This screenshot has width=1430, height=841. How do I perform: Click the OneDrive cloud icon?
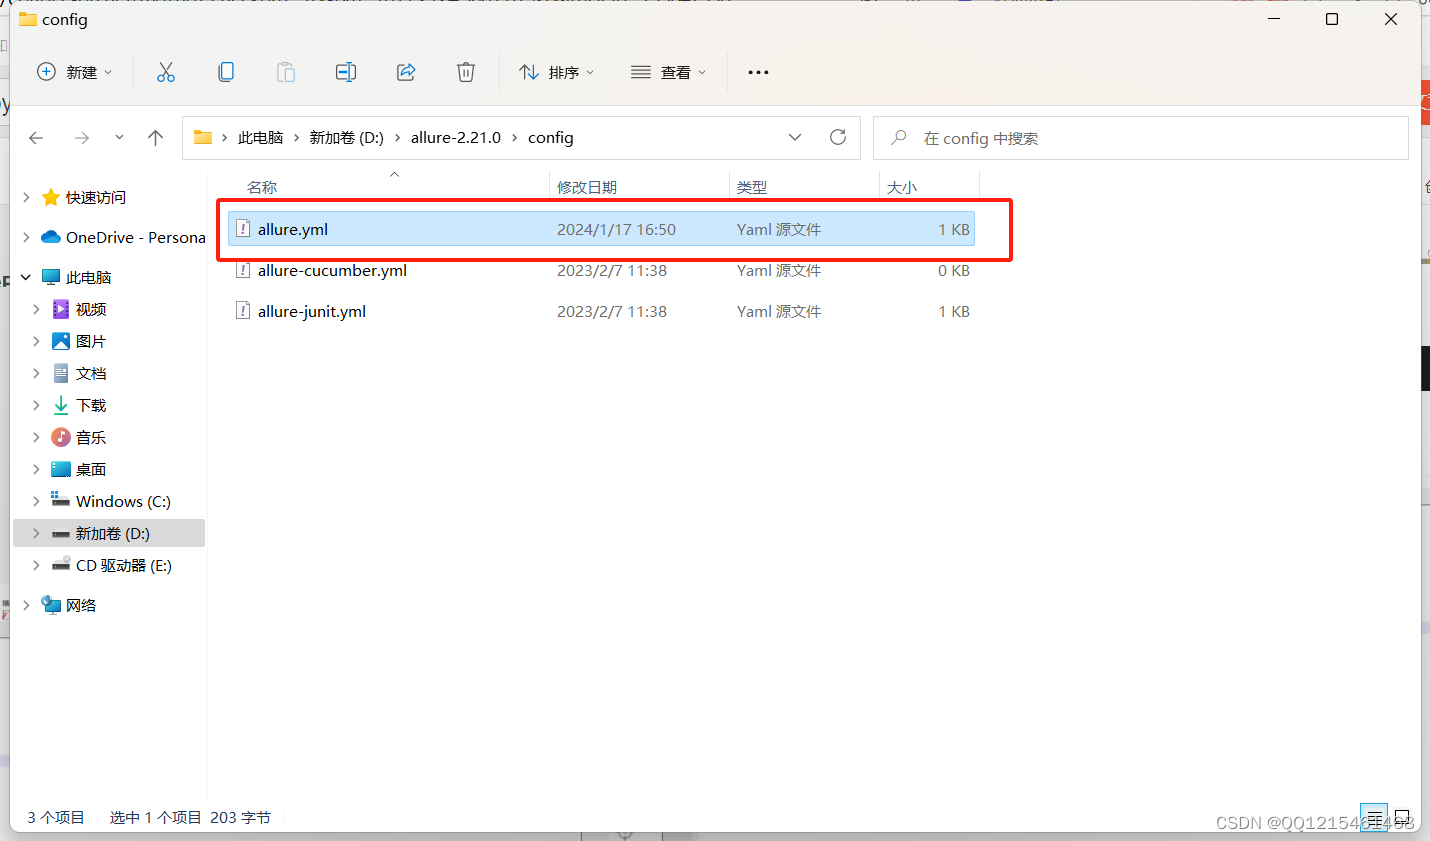click(51, 237)
